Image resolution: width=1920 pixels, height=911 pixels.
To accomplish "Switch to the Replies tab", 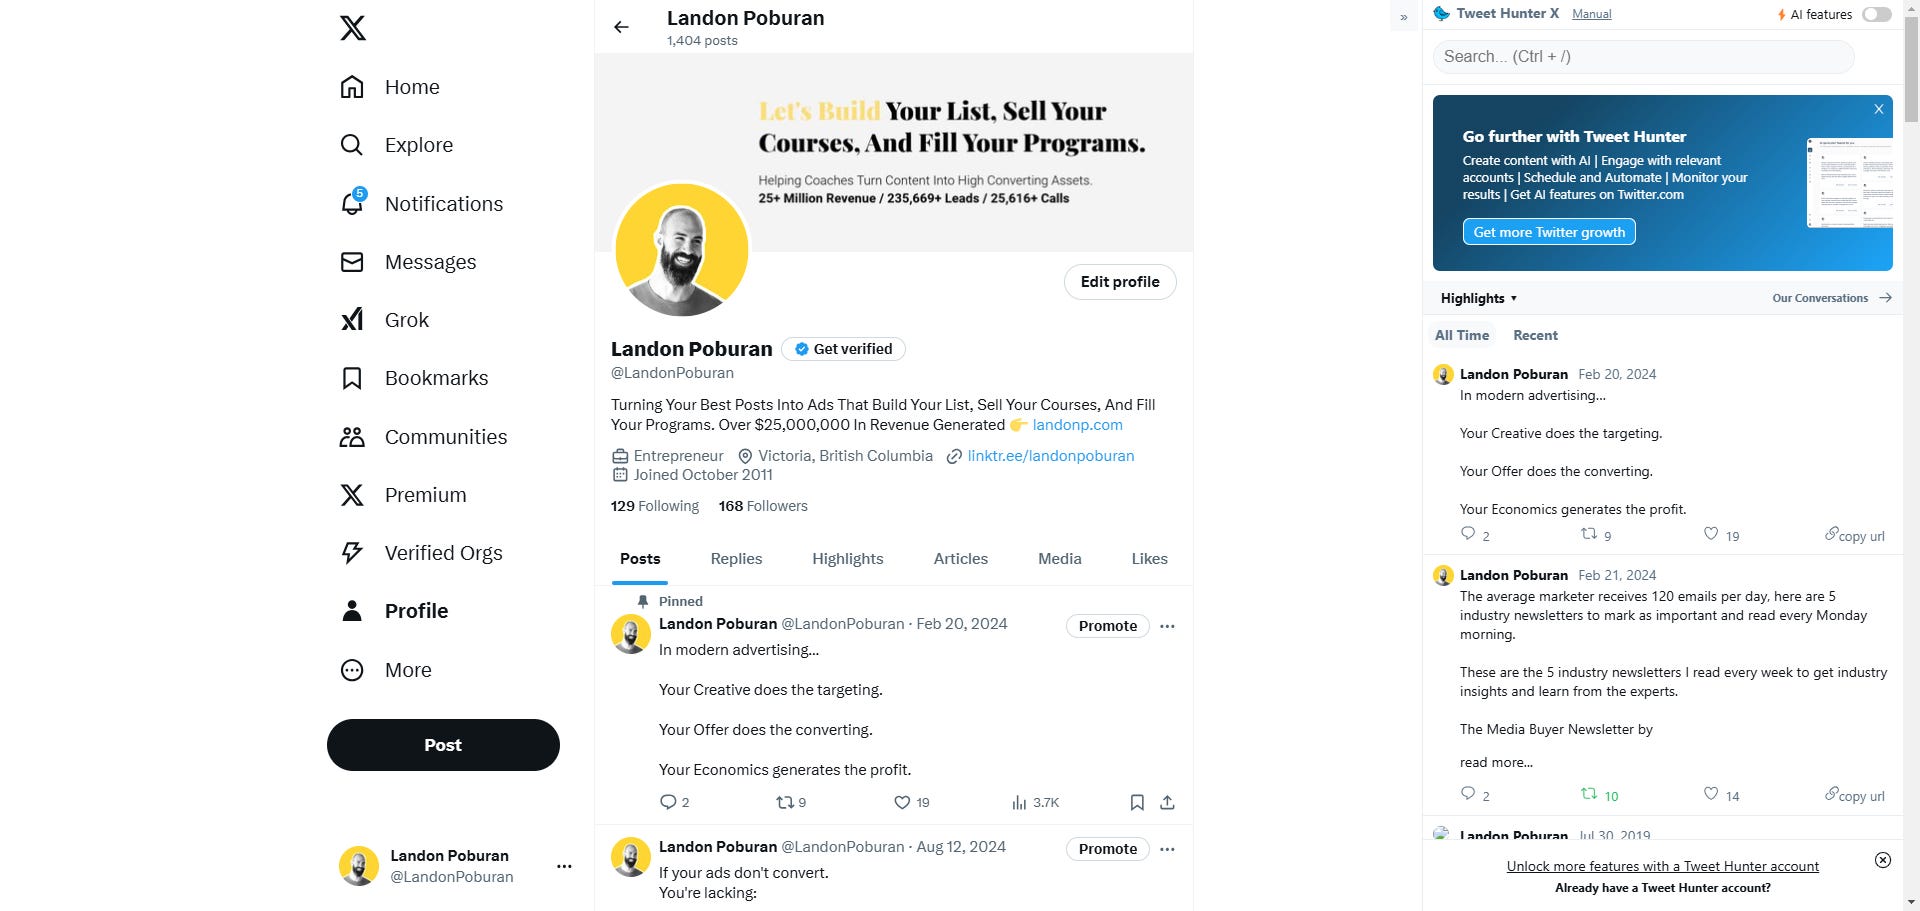I will point(736,559).
